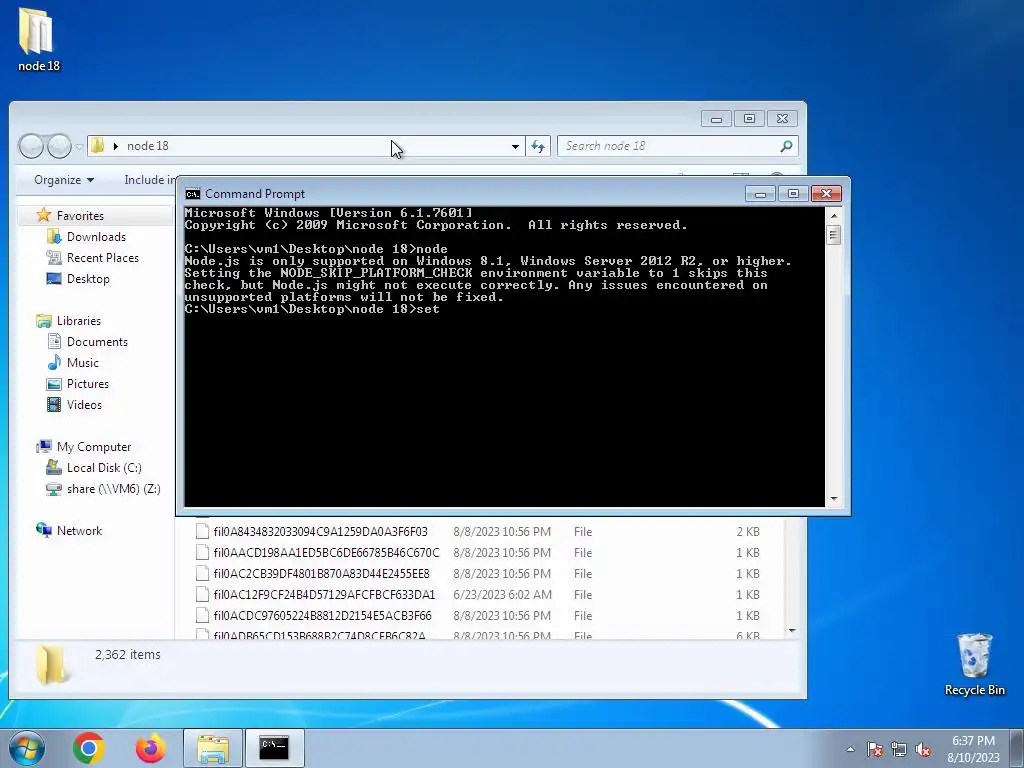Open the Windows Start menu orb
Viewport: 1024px width, 768px height.
[x=26, y=748]
